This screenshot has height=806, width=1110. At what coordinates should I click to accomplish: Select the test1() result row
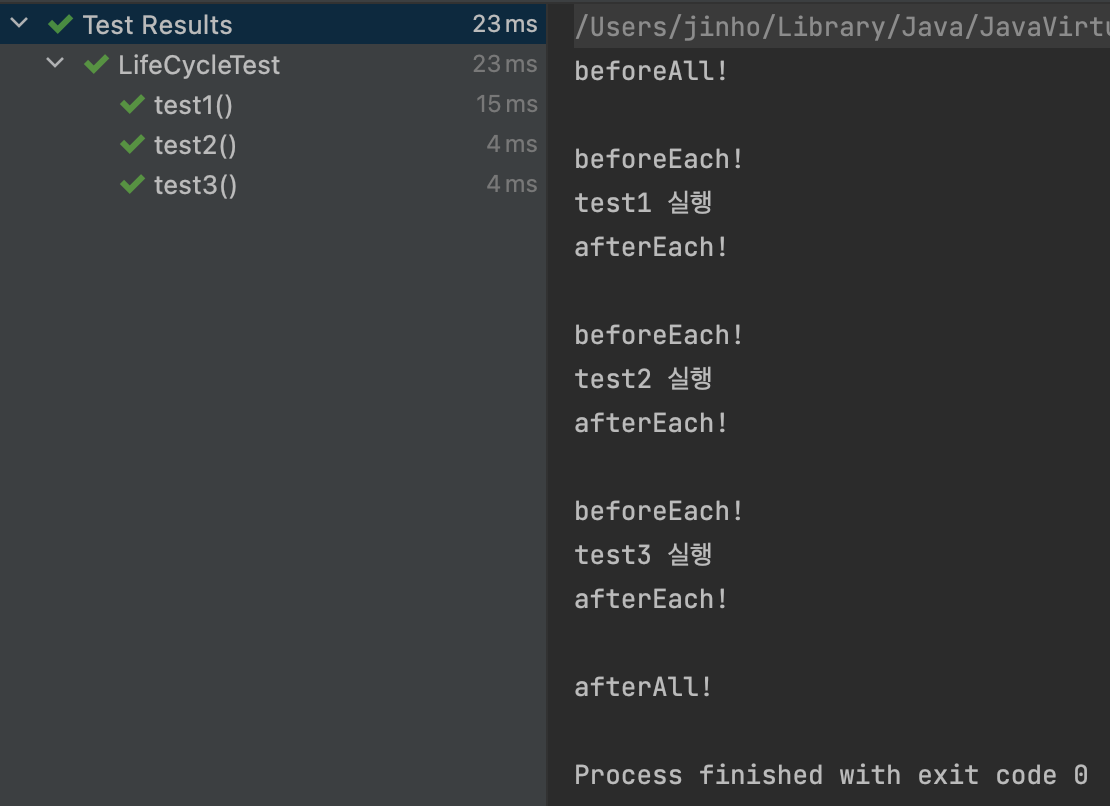(273, 105)
